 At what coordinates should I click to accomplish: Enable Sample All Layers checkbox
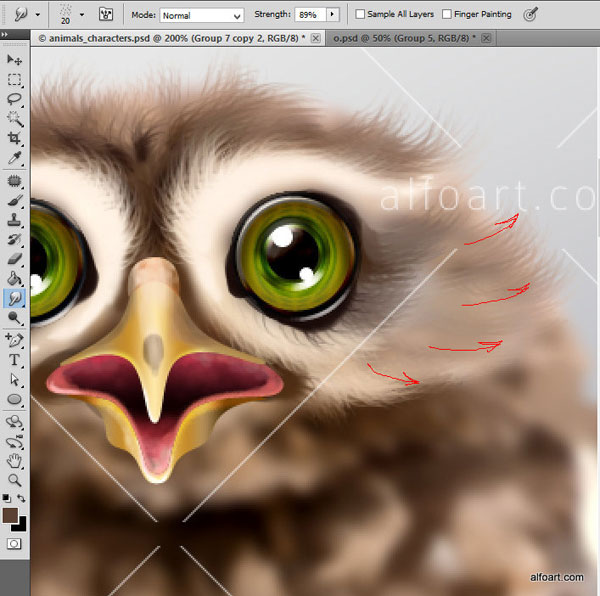360,14
